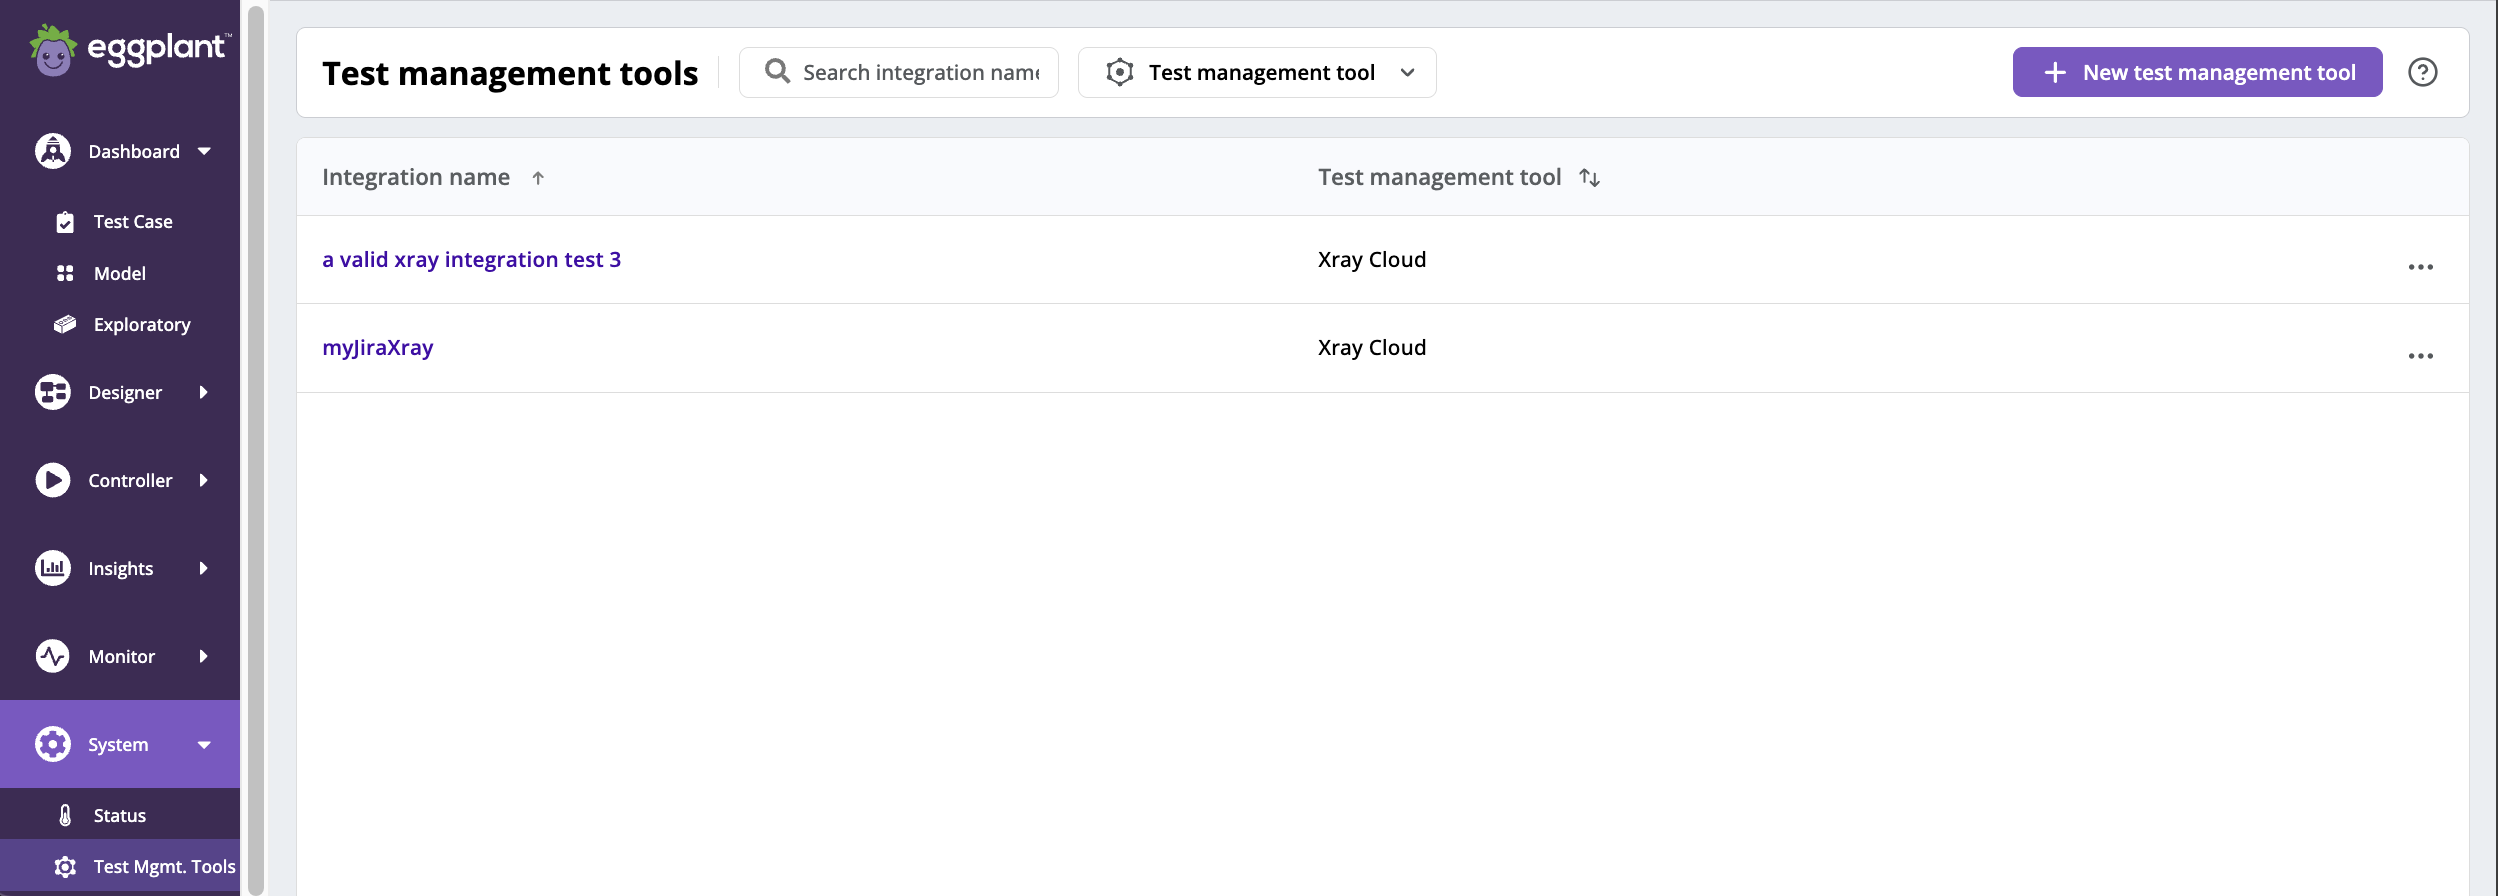Click the Insights chart icon
Screen dimensions: 2498x896
[x=53, y=568]
